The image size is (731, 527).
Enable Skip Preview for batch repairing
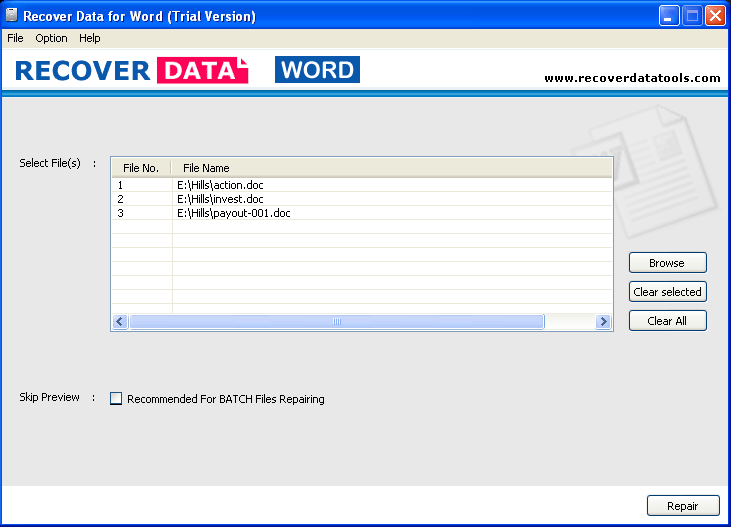(x=116, y=399)
